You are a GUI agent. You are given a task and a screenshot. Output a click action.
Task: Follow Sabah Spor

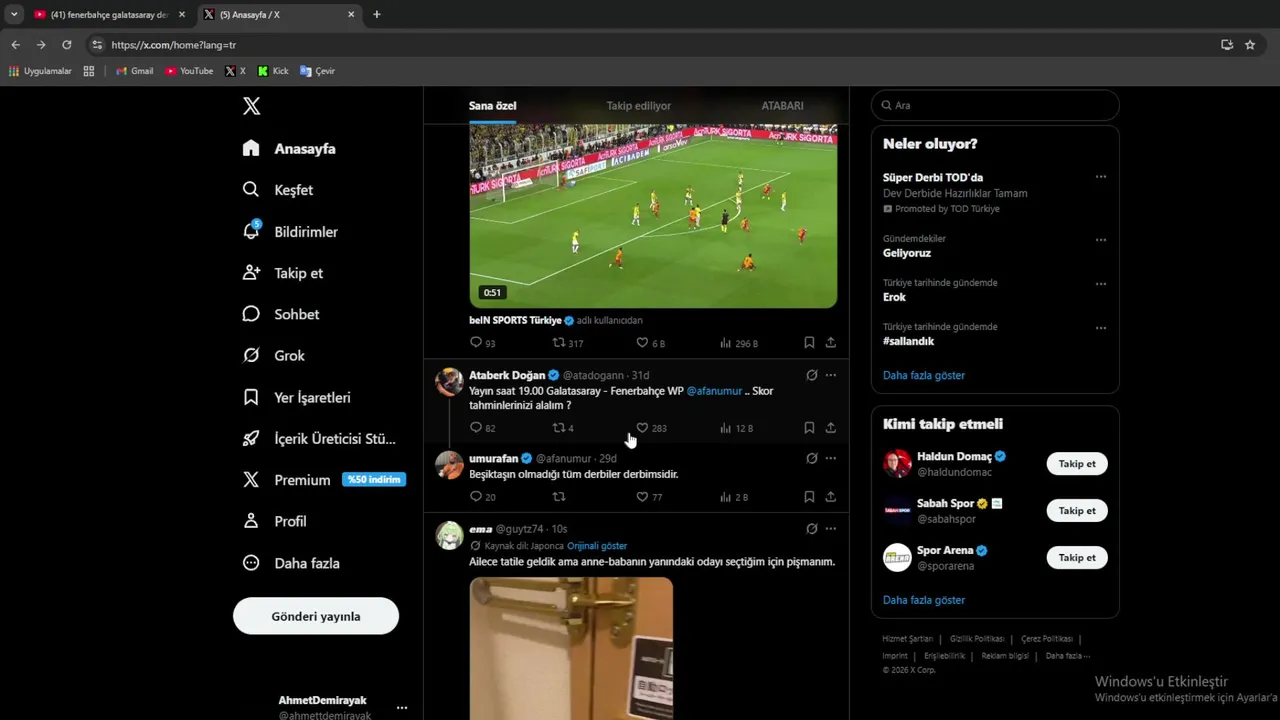coord(1077,511)
